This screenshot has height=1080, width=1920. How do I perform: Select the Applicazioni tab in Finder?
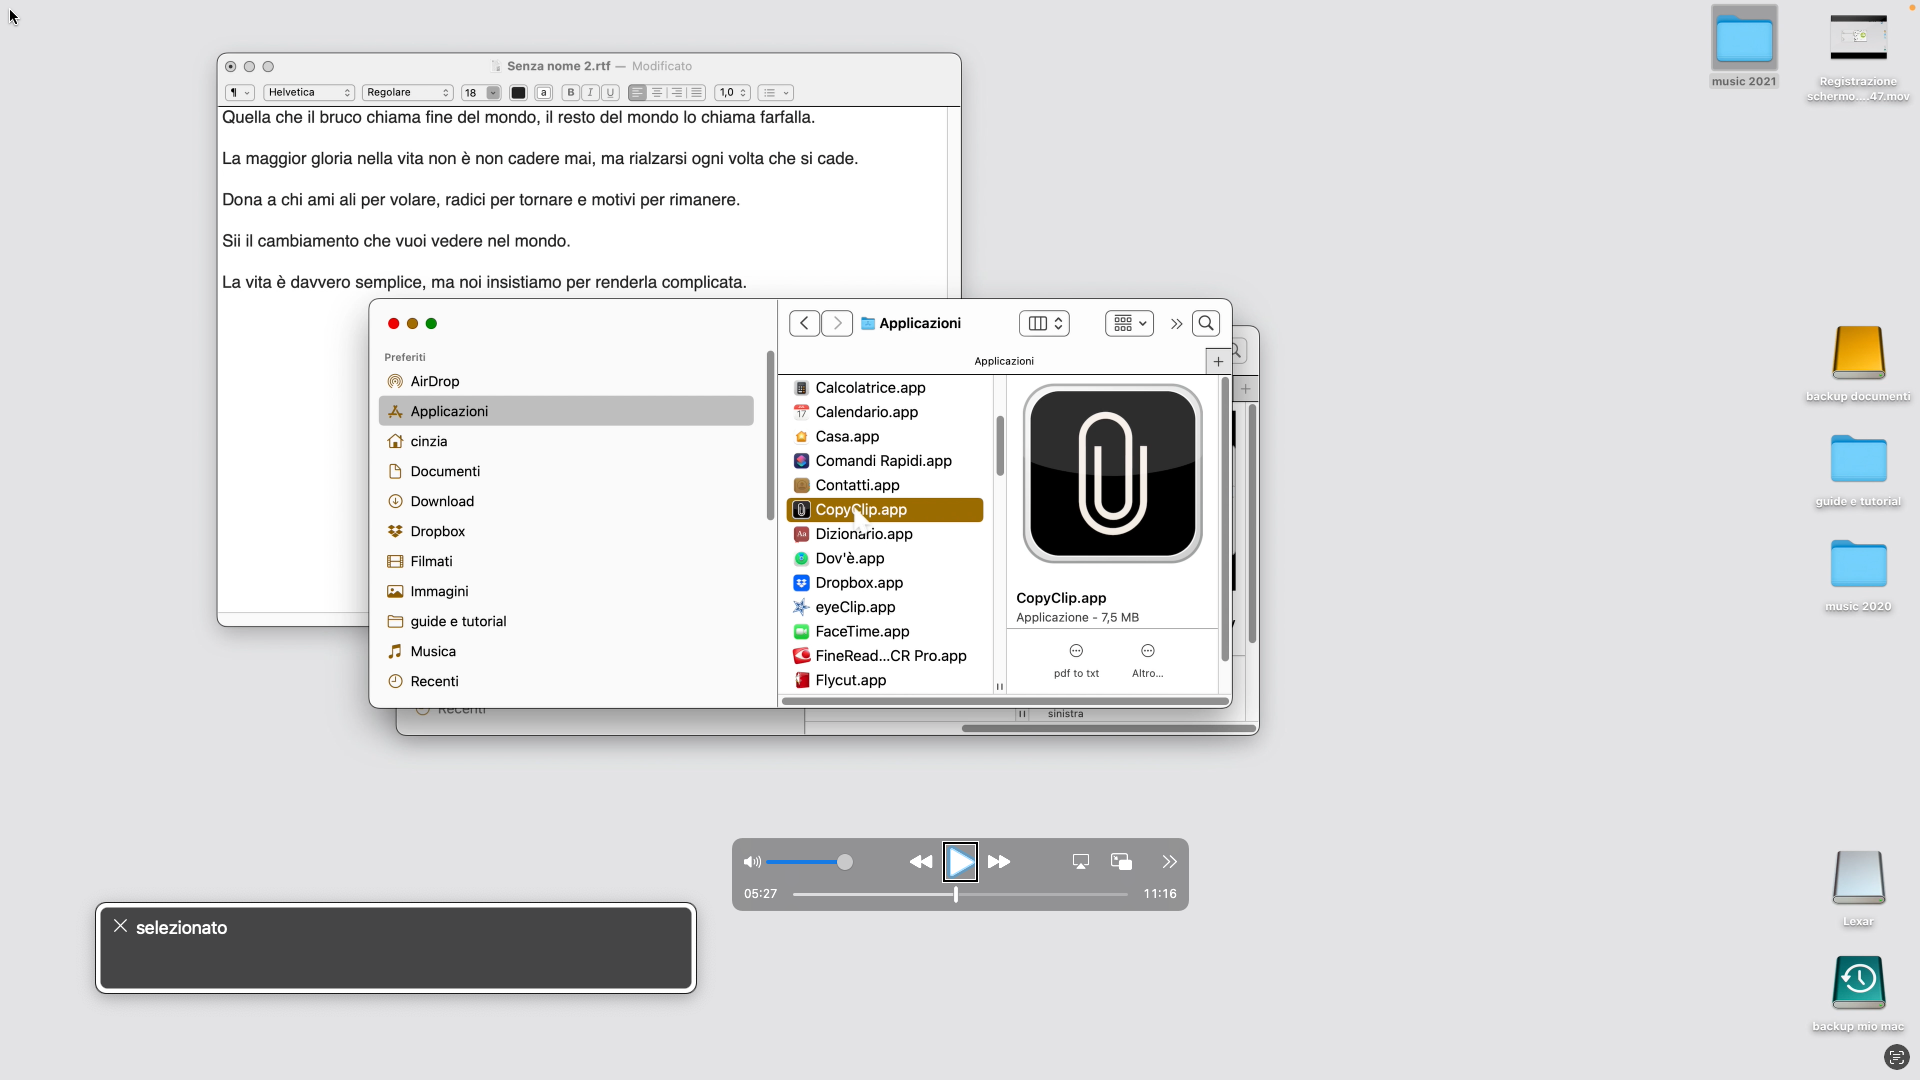[x=1004, y=362]
